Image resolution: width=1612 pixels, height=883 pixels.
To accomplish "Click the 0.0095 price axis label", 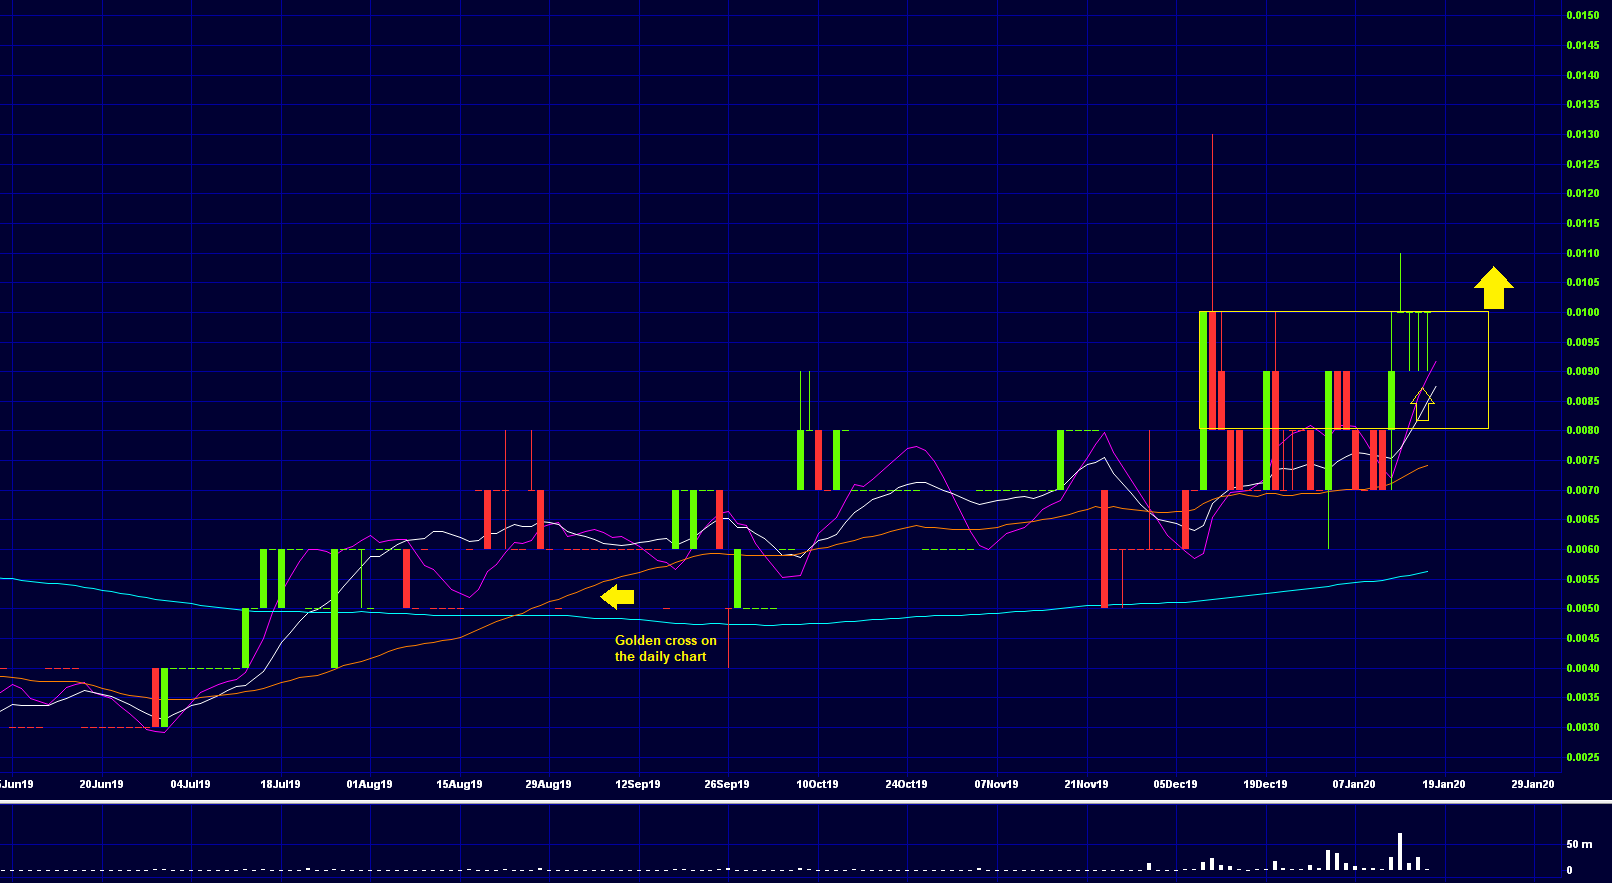I will pos(1582,342).
